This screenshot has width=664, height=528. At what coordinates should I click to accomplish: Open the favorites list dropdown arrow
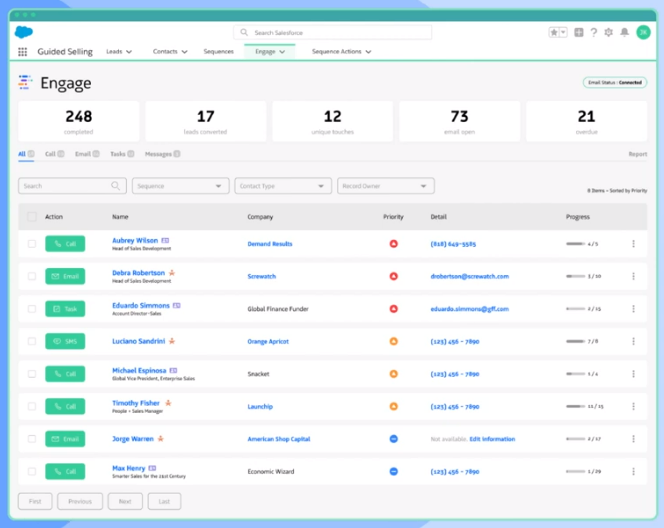coord(563,32)
